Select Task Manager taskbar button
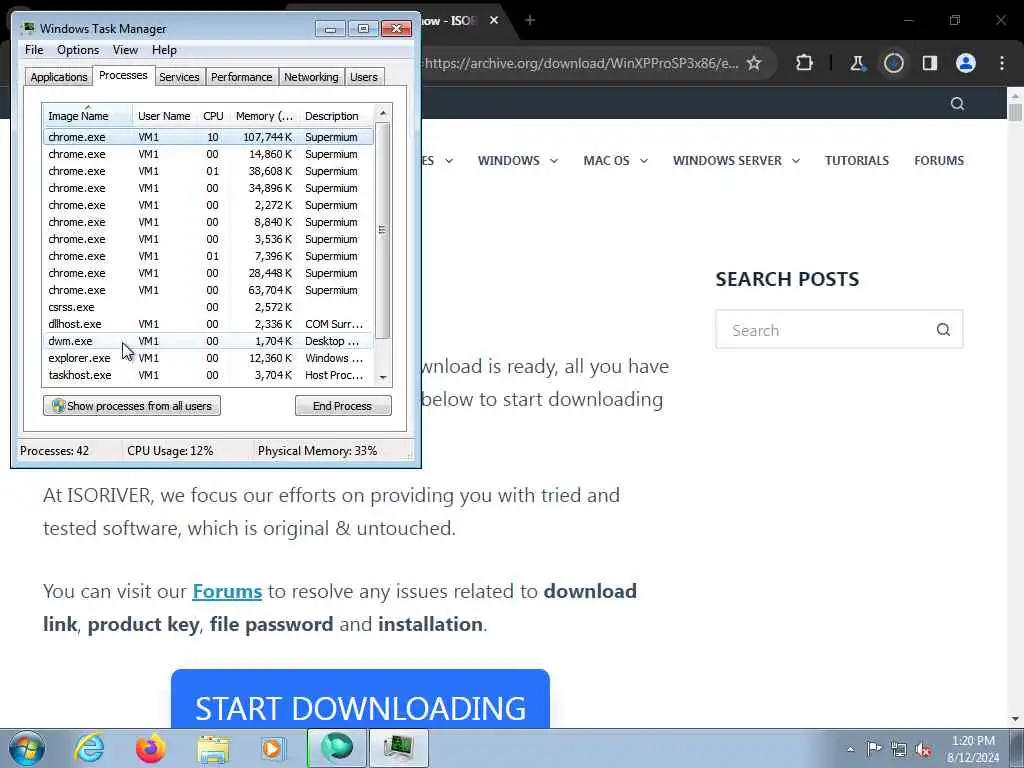 [398, 748]
